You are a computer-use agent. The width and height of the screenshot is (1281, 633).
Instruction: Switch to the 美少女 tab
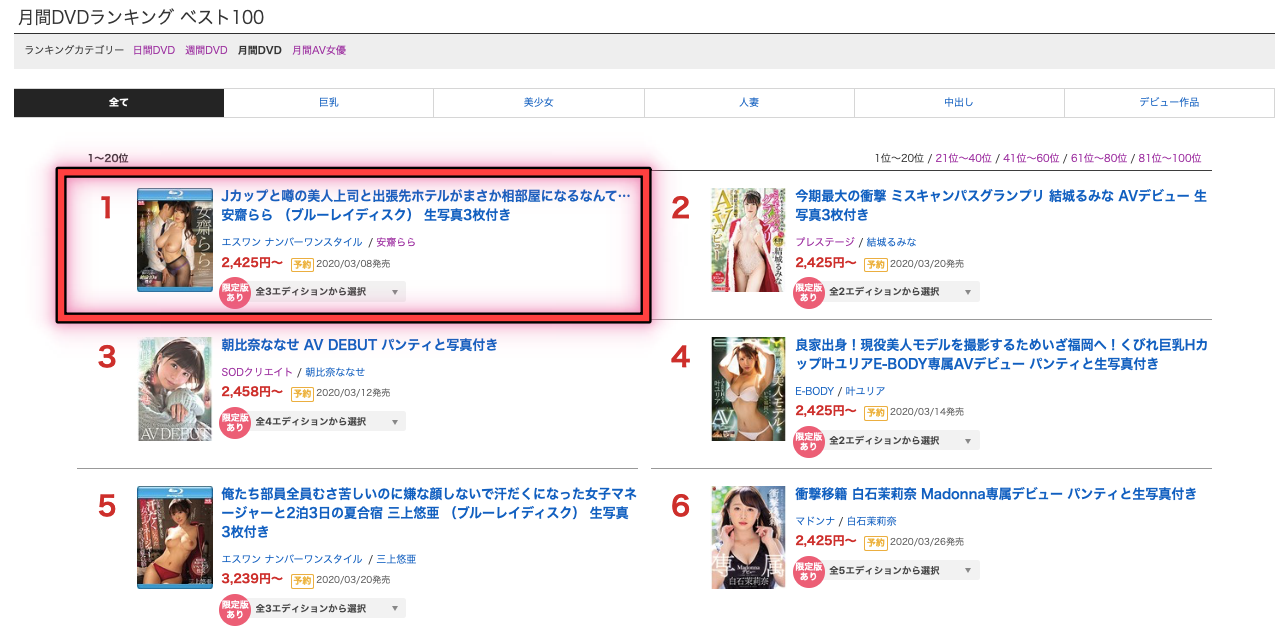[x=539, y=103]
